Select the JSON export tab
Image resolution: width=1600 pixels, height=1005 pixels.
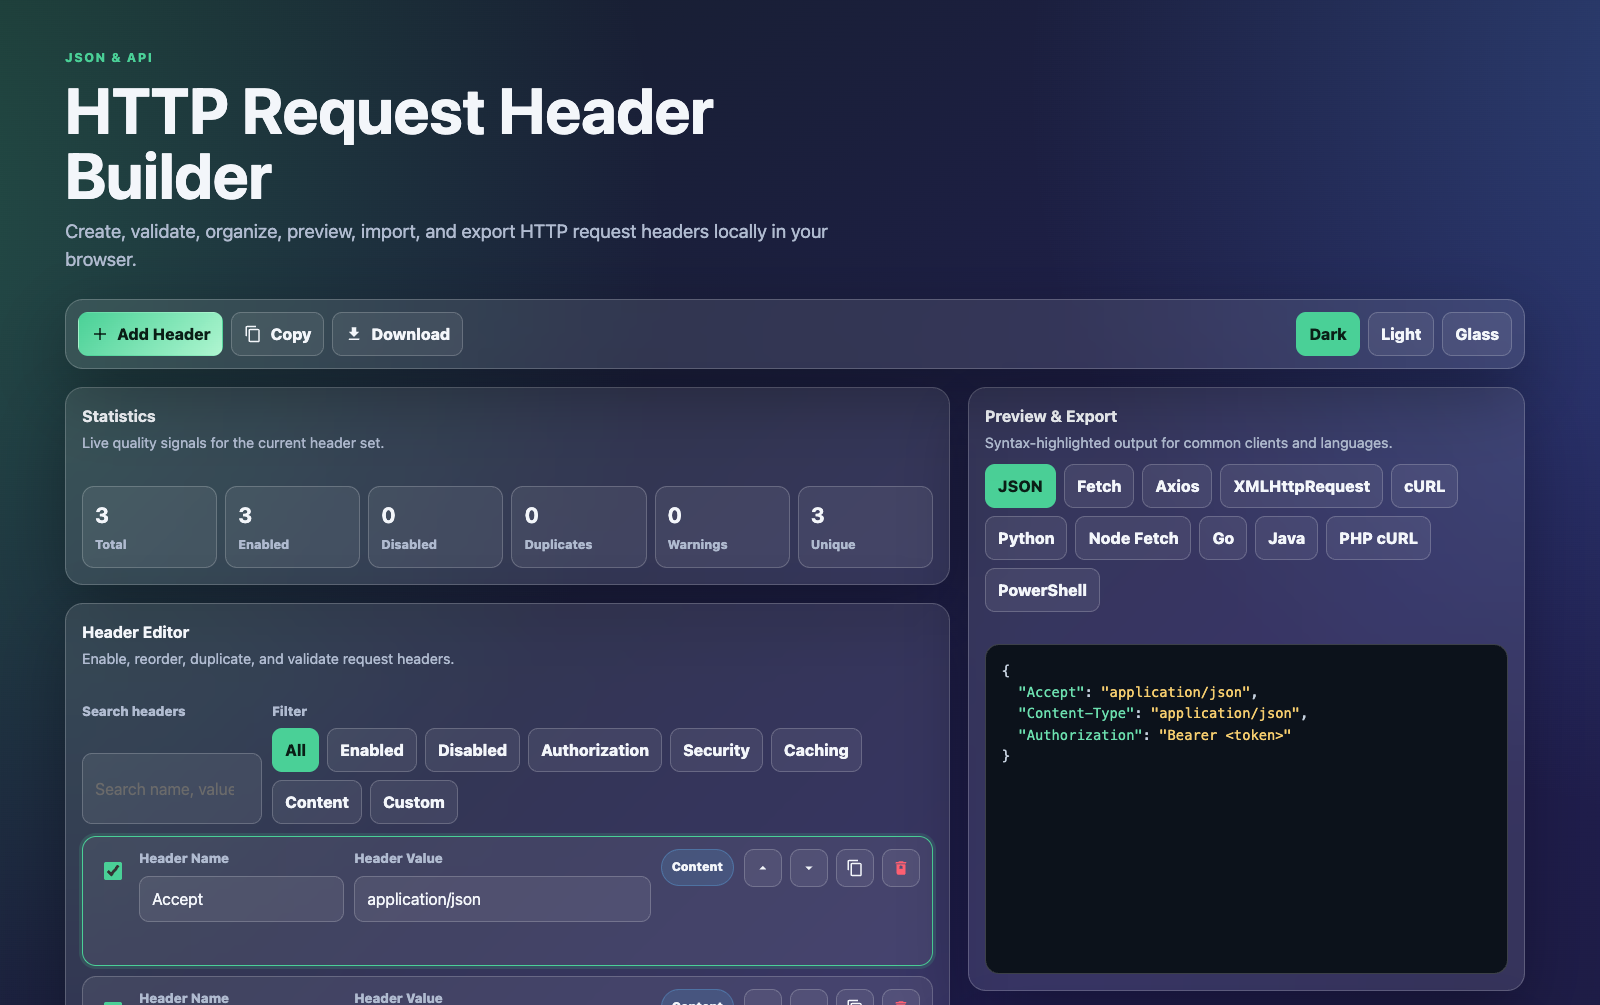[x=1020, y=486]
